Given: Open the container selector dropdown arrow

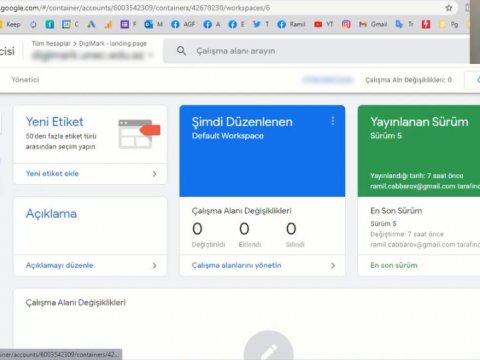Looking at the screenshot, I should coord(152,55).
